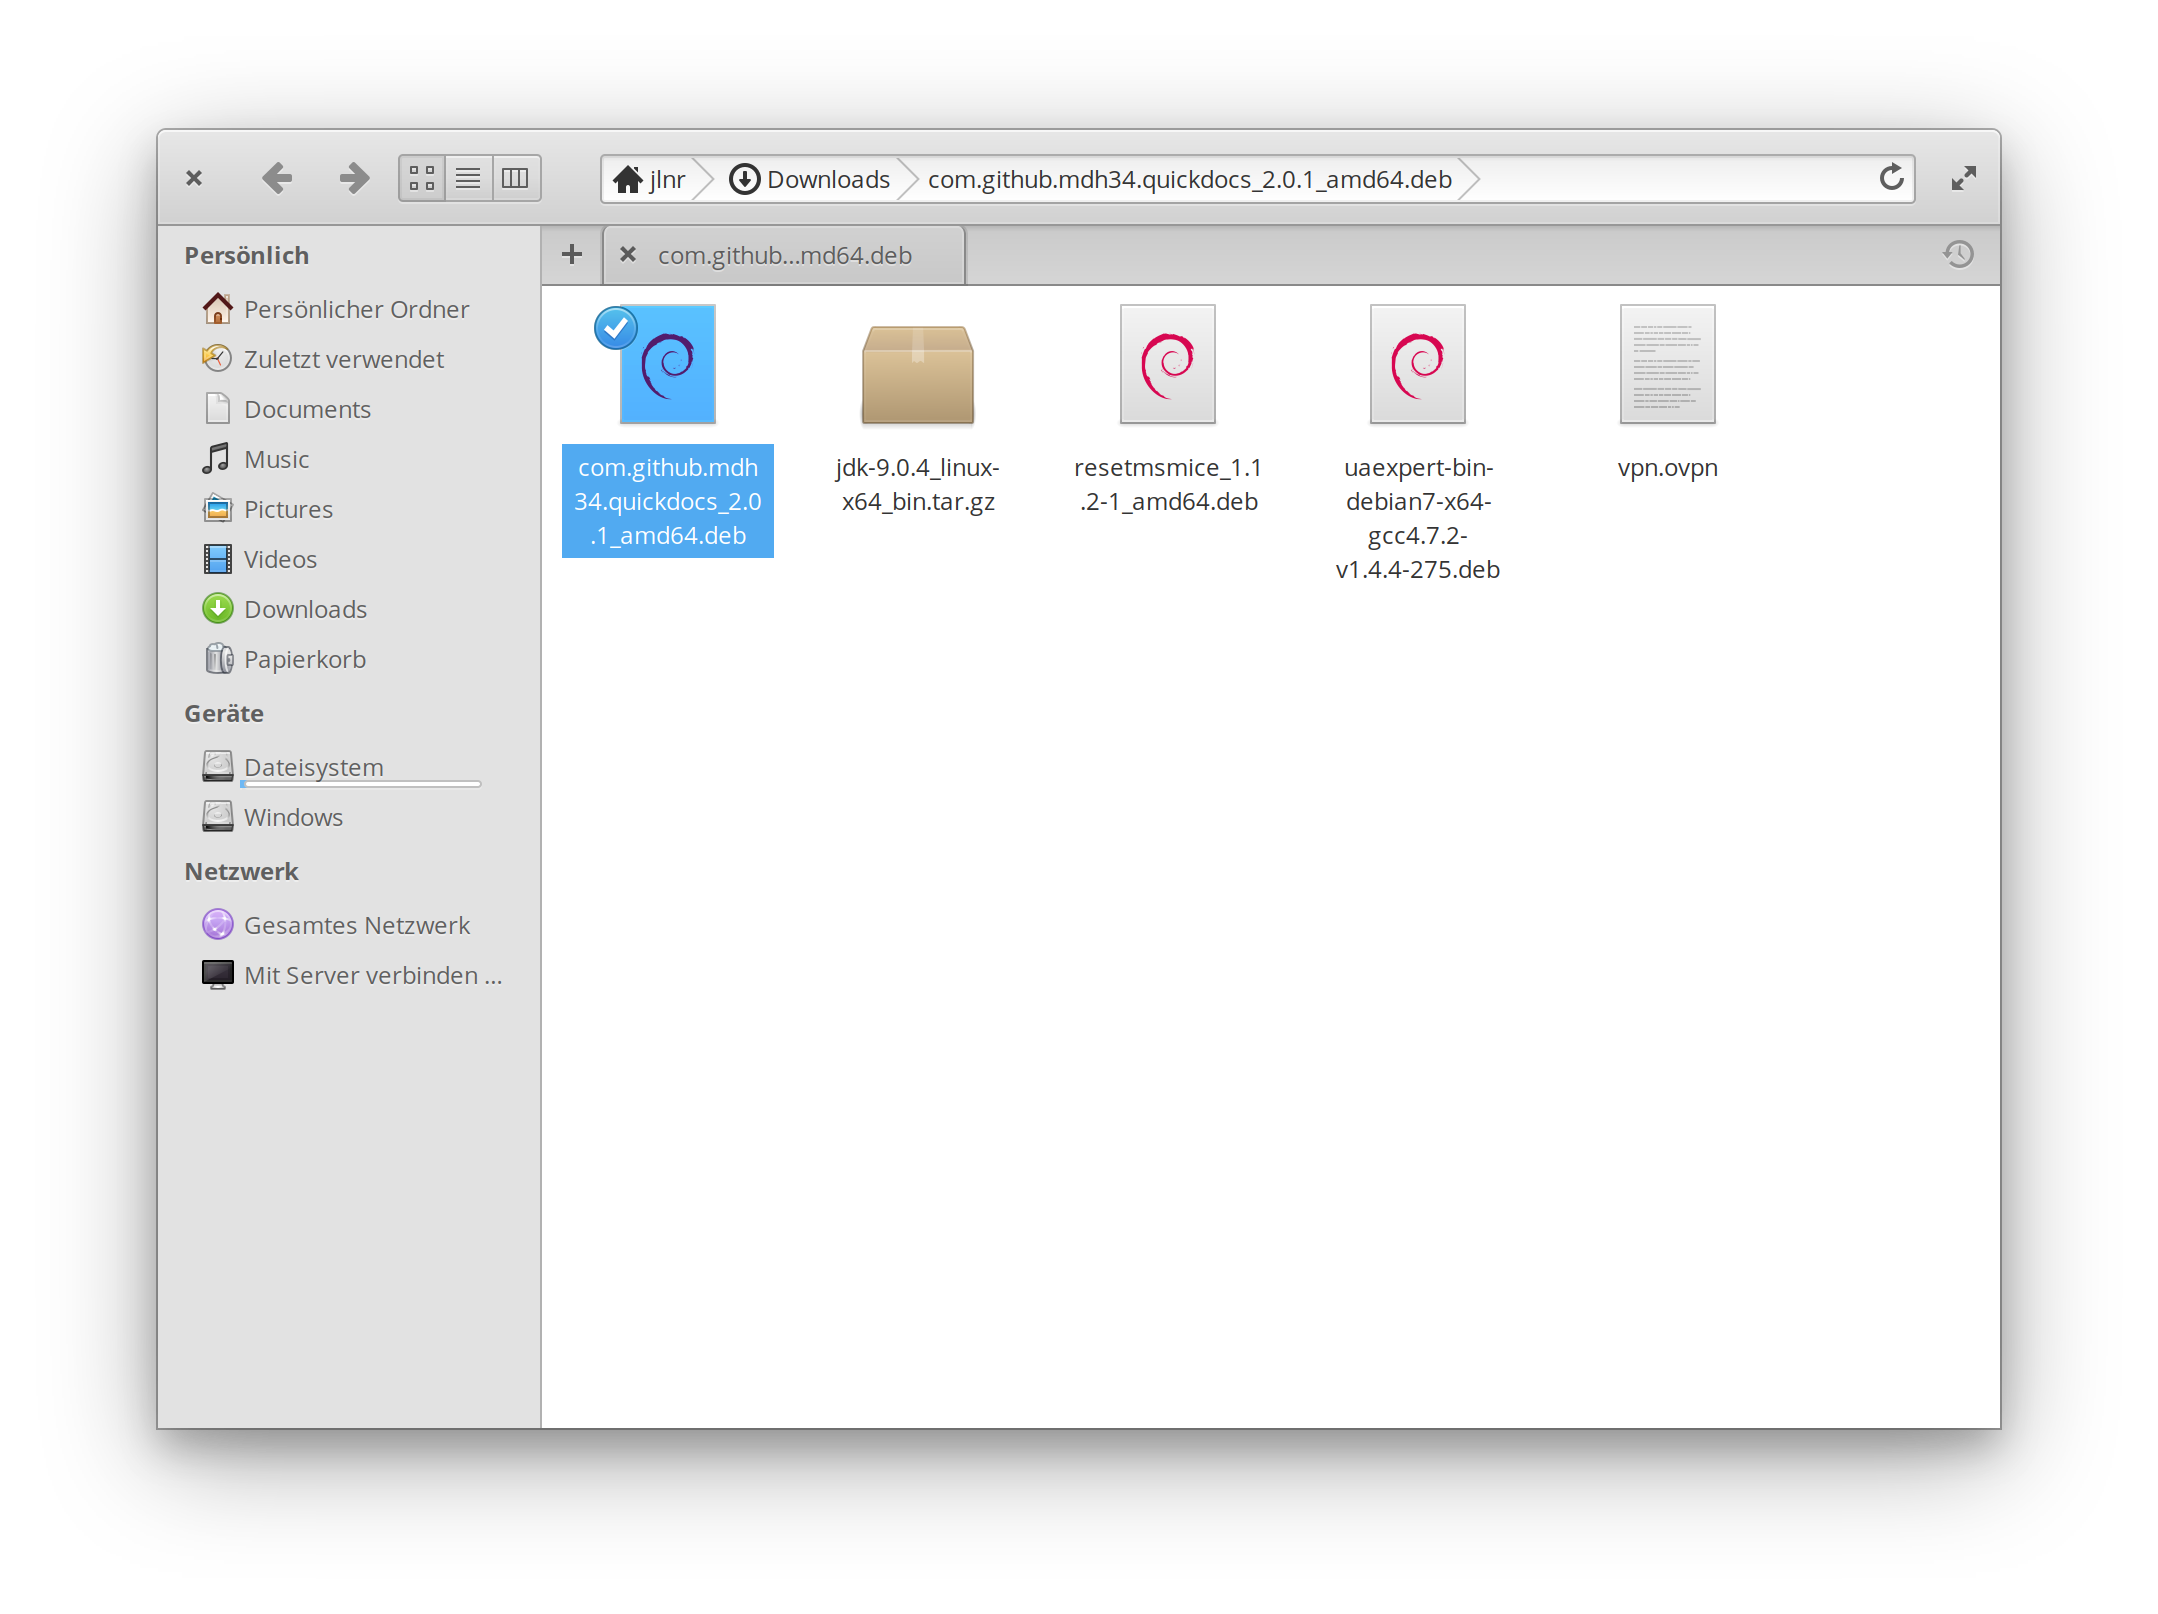This screenshot has height=1614, width=2158.
Task: Deselect checkmark on quickdocs deb file
Action: click(616, 328)
